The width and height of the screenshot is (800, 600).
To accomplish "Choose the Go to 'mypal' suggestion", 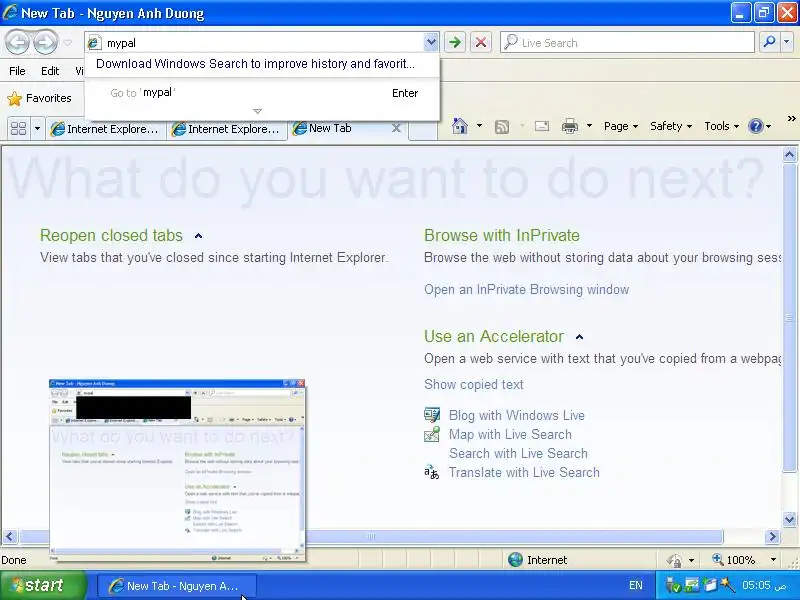I will point(262,93).
